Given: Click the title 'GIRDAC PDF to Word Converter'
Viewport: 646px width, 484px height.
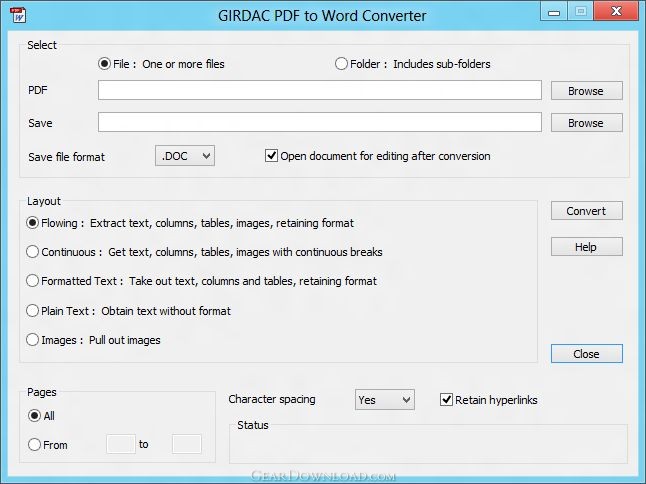Looking at the screenshot, I should pos(322,16).
